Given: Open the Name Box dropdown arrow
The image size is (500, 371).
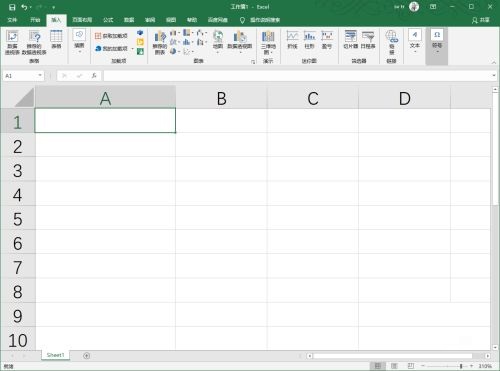Looking at the screenshot, I should [40, 76].
